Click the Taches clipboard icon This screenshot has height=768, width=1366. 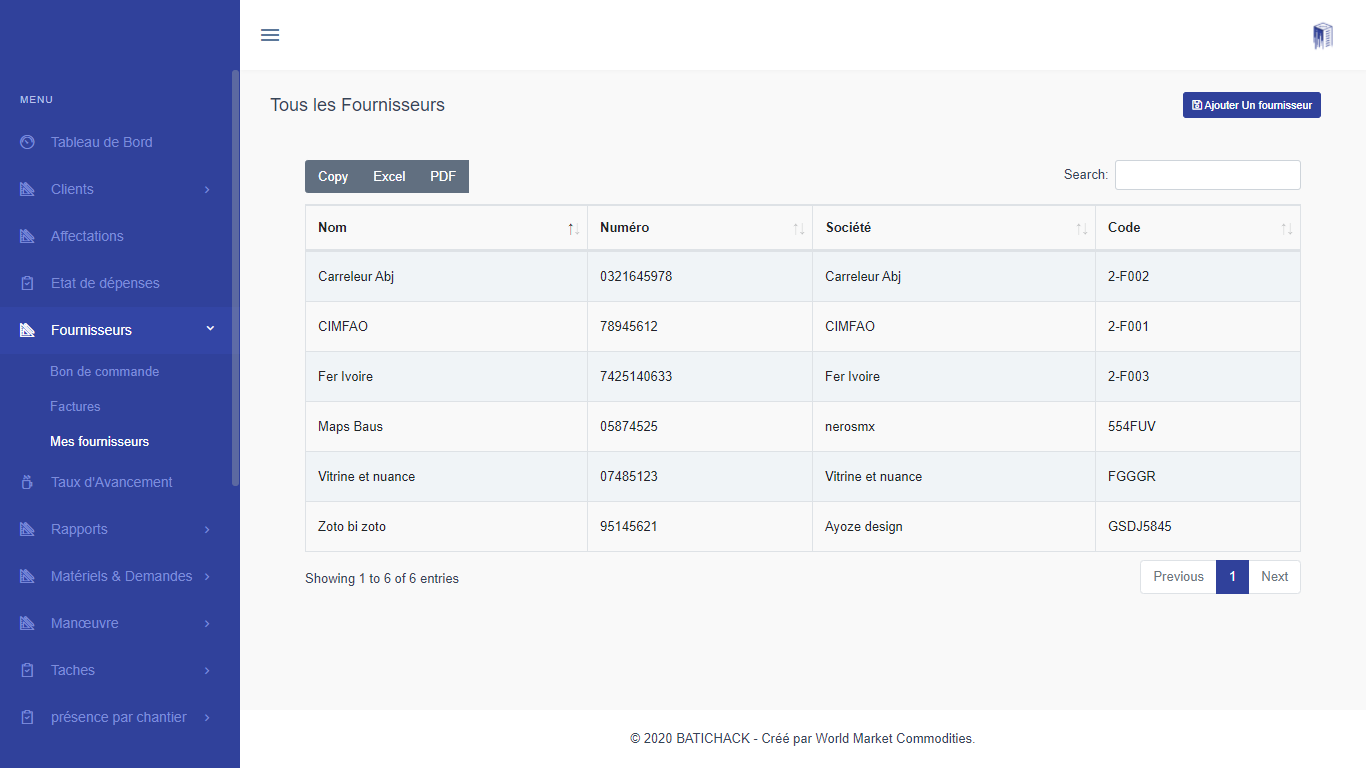[28, 670]
